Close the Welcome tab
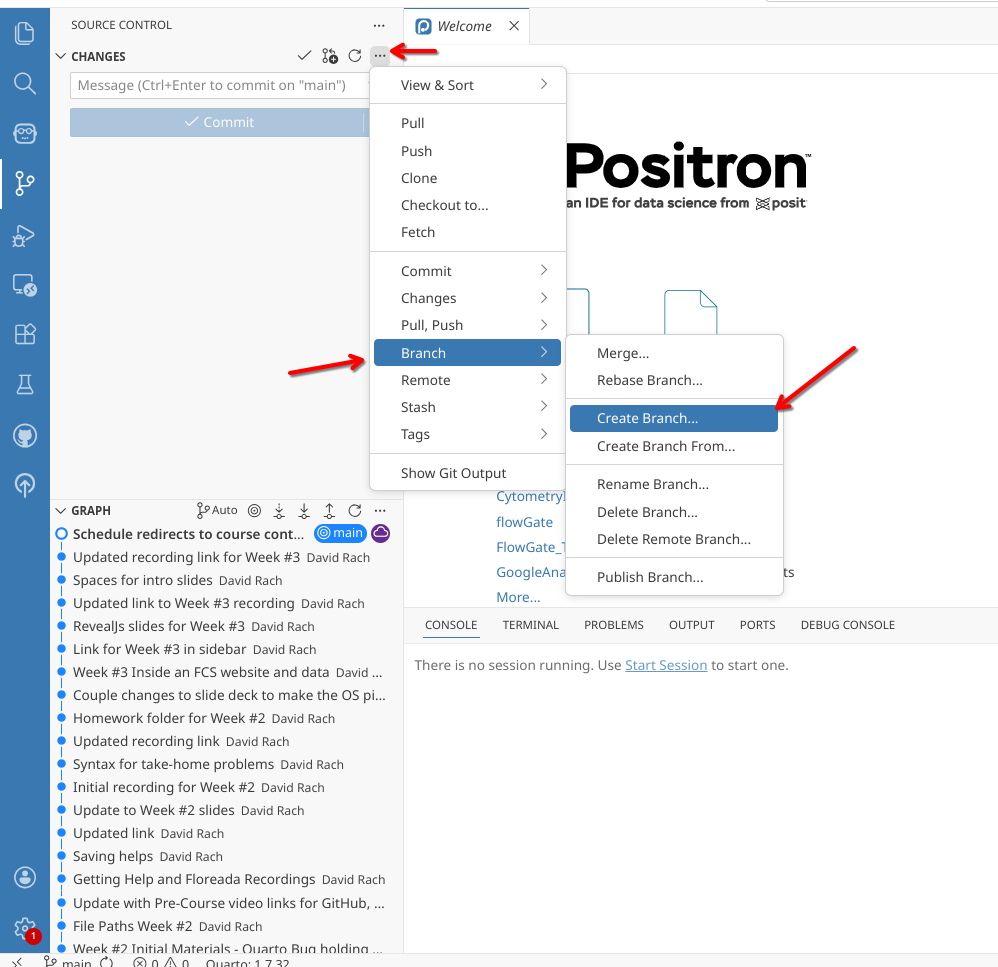Image resolution: width=998 pixels, height=967 pixels. point(514,26)
